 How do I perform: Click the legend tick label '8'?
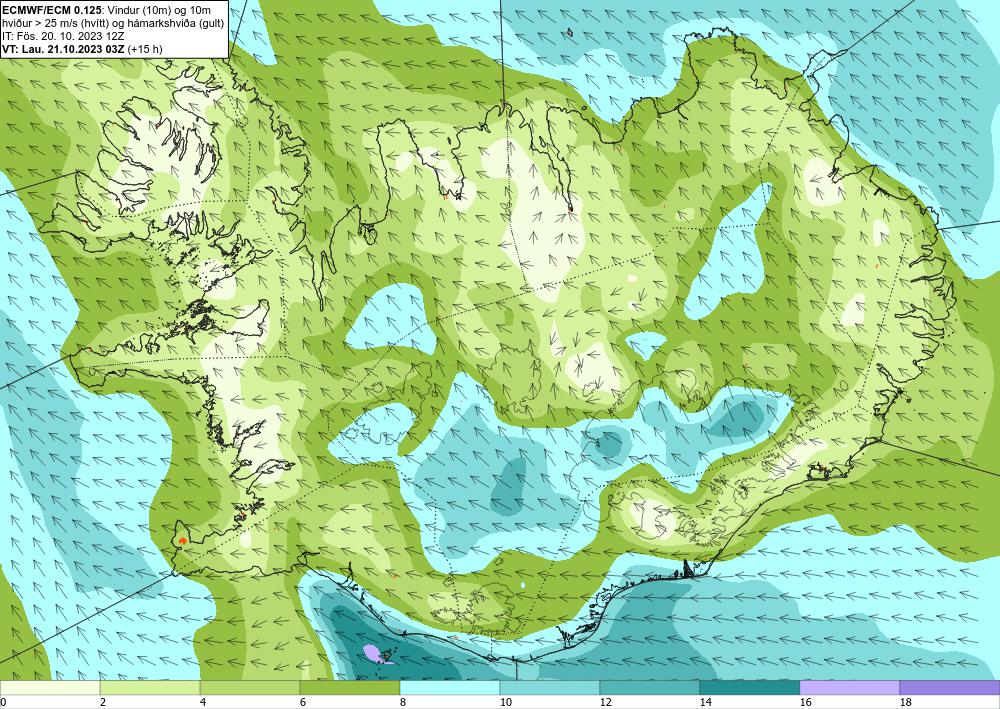tap(403, 702)
